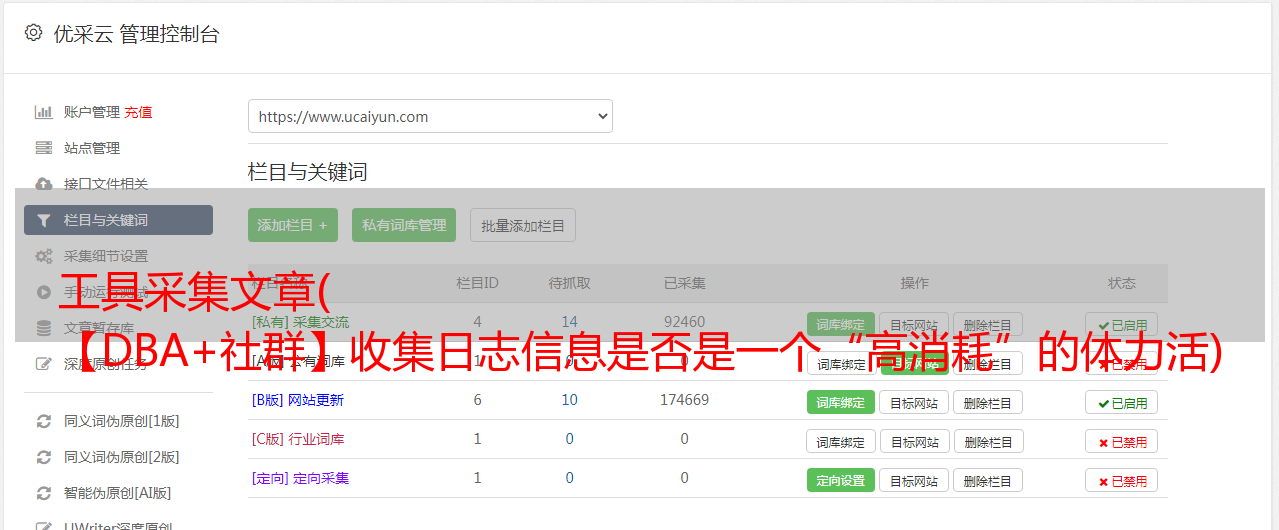Viewport: 1279px width, 530px height.
Task: Open 账户管理 in the sidebar
Action: click(x=92, y=112)
